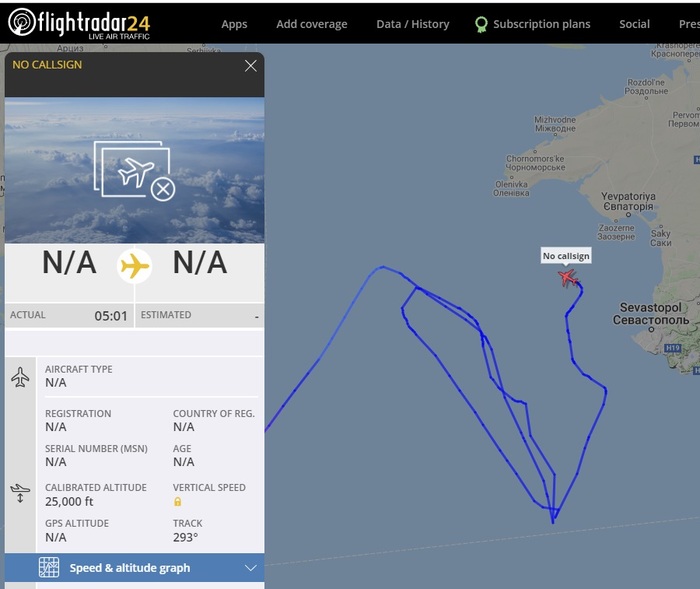
Task: Close the No Callsign flight panel
Action: coord(251,66)
